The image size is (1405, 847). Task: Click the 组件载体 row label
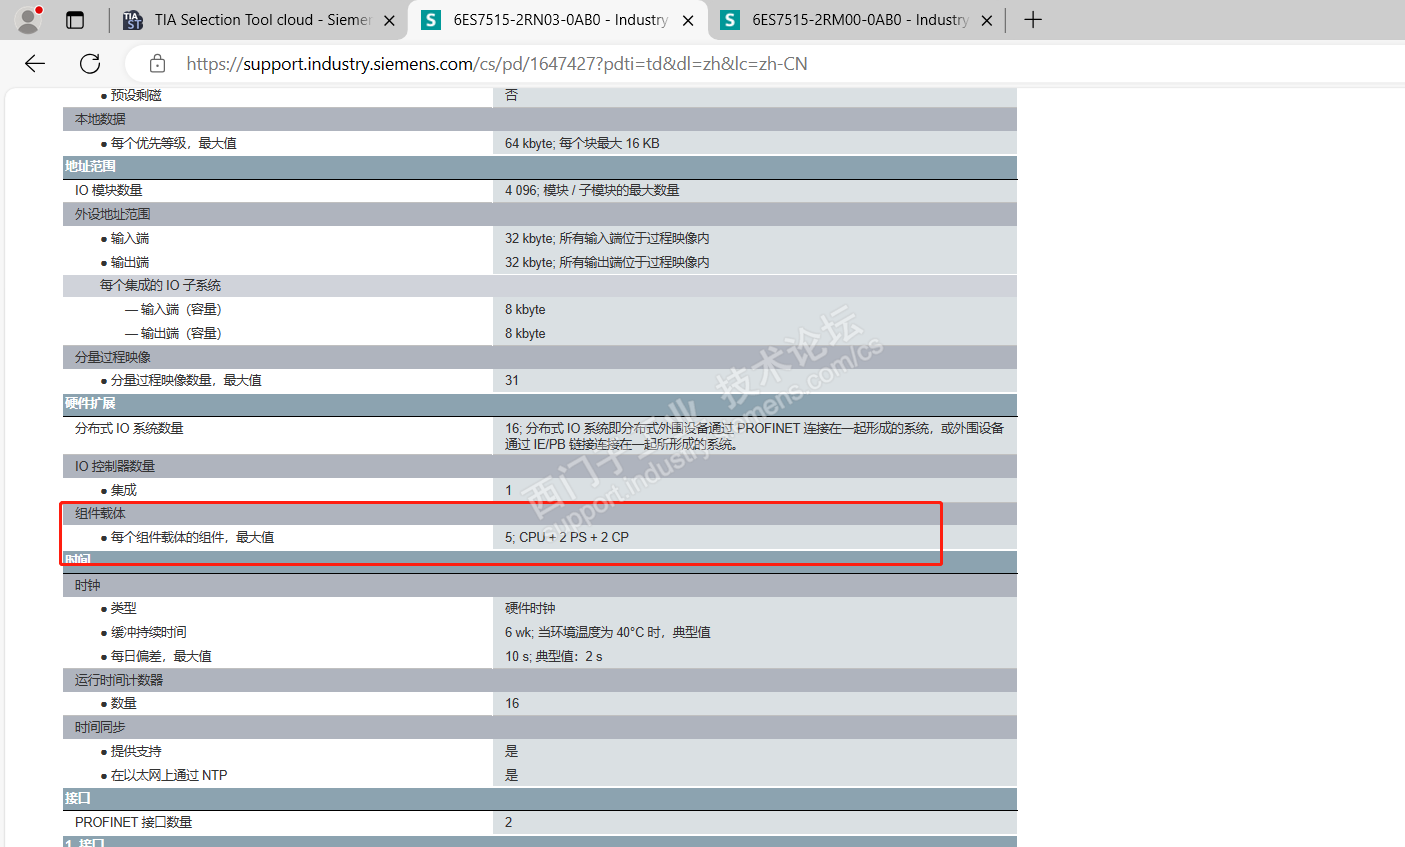pos(100,514)
